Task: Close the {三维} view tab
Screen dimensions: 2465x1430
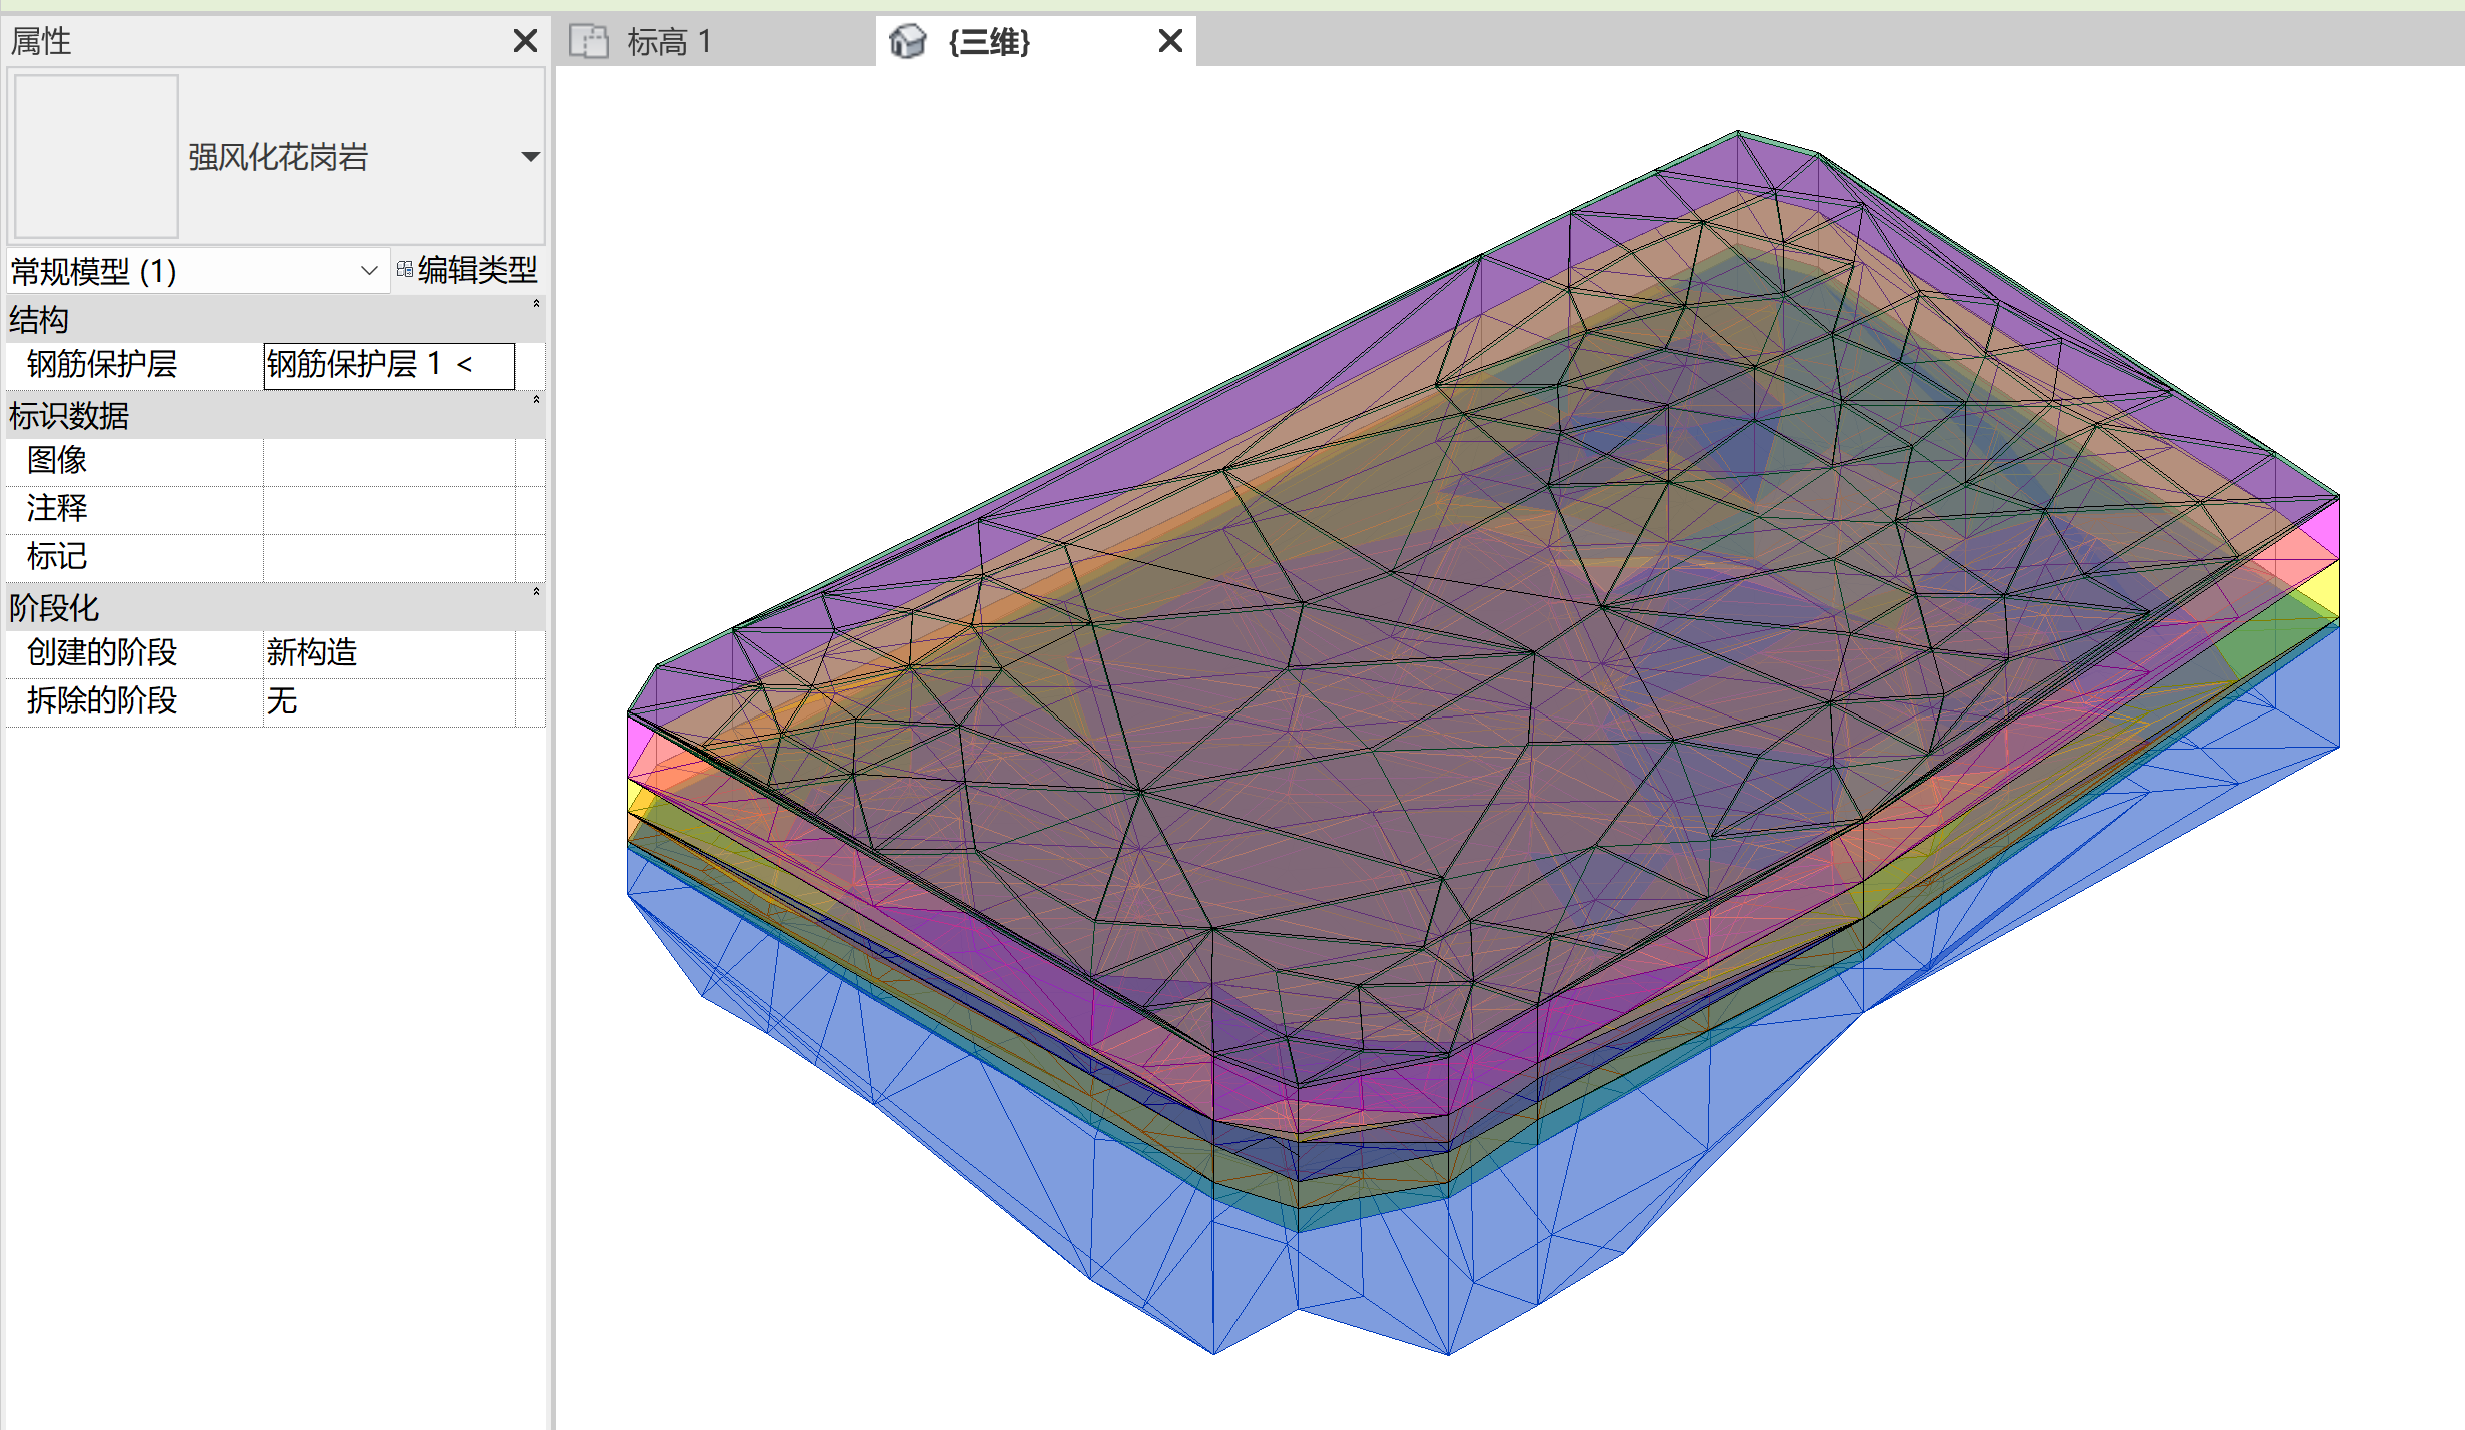Action: coord(1170,41)
